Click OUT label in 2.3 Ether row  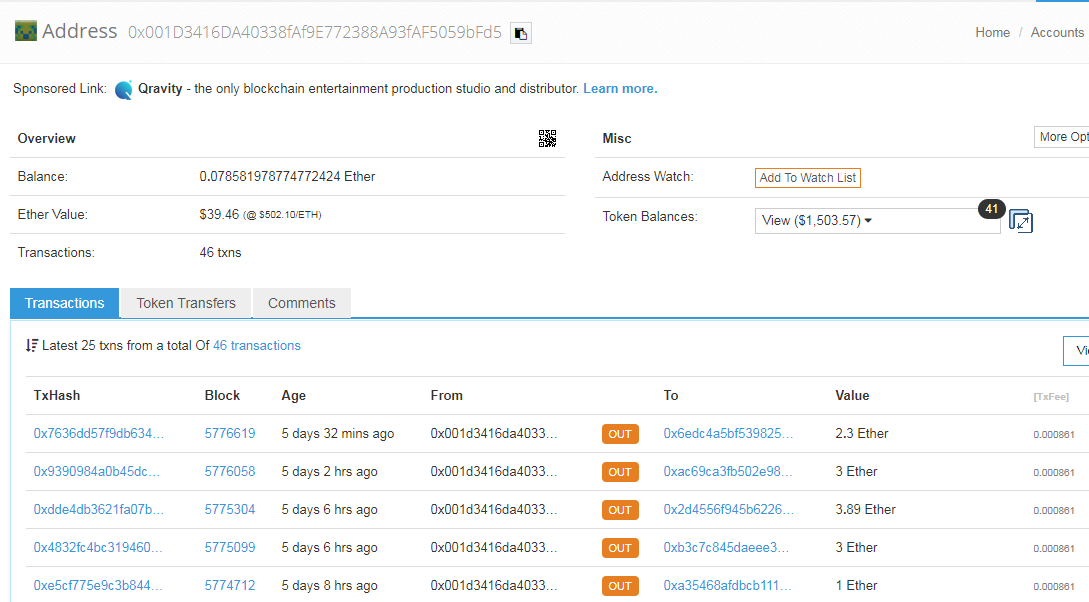pos(620,434)
